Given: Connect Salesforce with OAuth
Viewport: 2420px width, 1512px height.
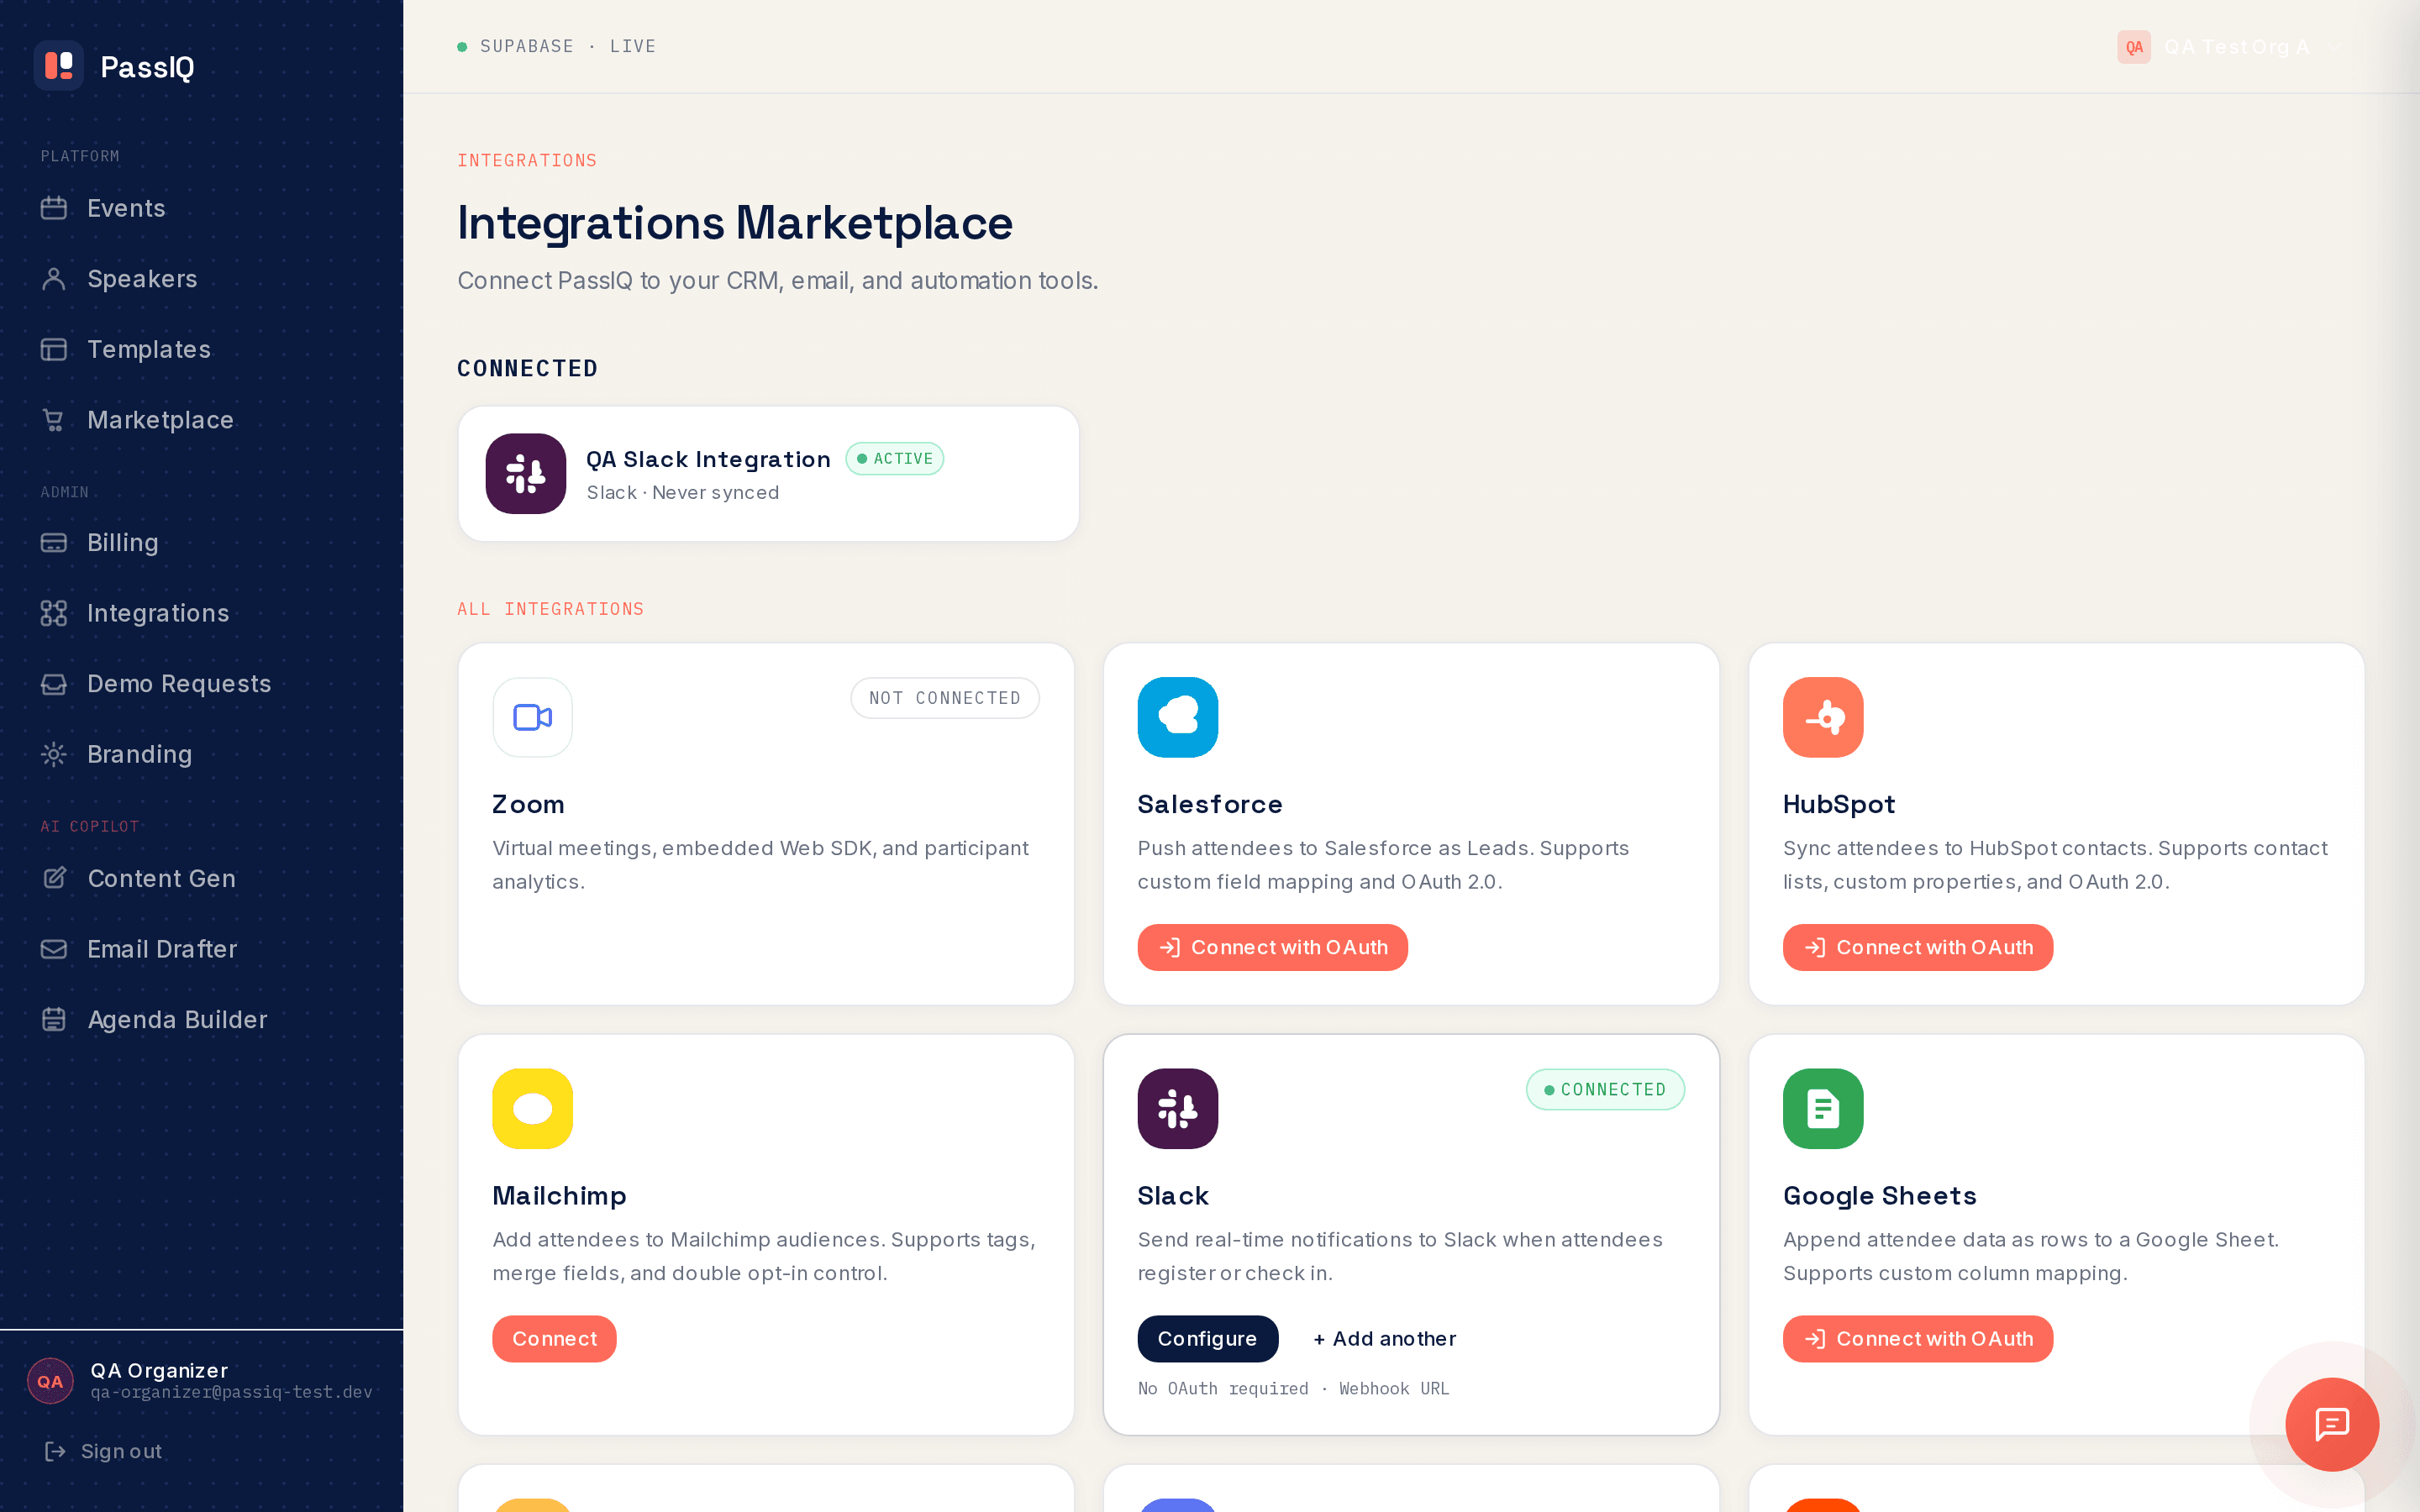Looking at the screenshot, I should [1272, 947].
